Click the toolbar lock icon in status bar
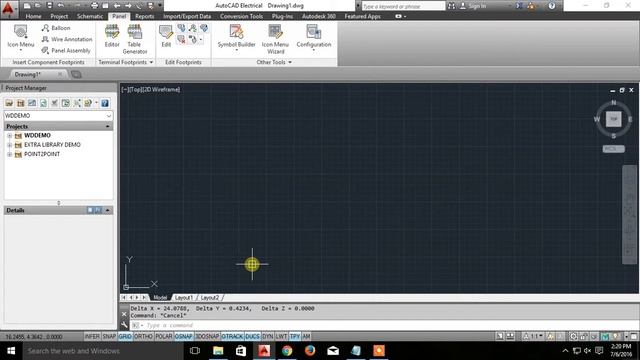This screenshot has width=640, height=360. 584,336
